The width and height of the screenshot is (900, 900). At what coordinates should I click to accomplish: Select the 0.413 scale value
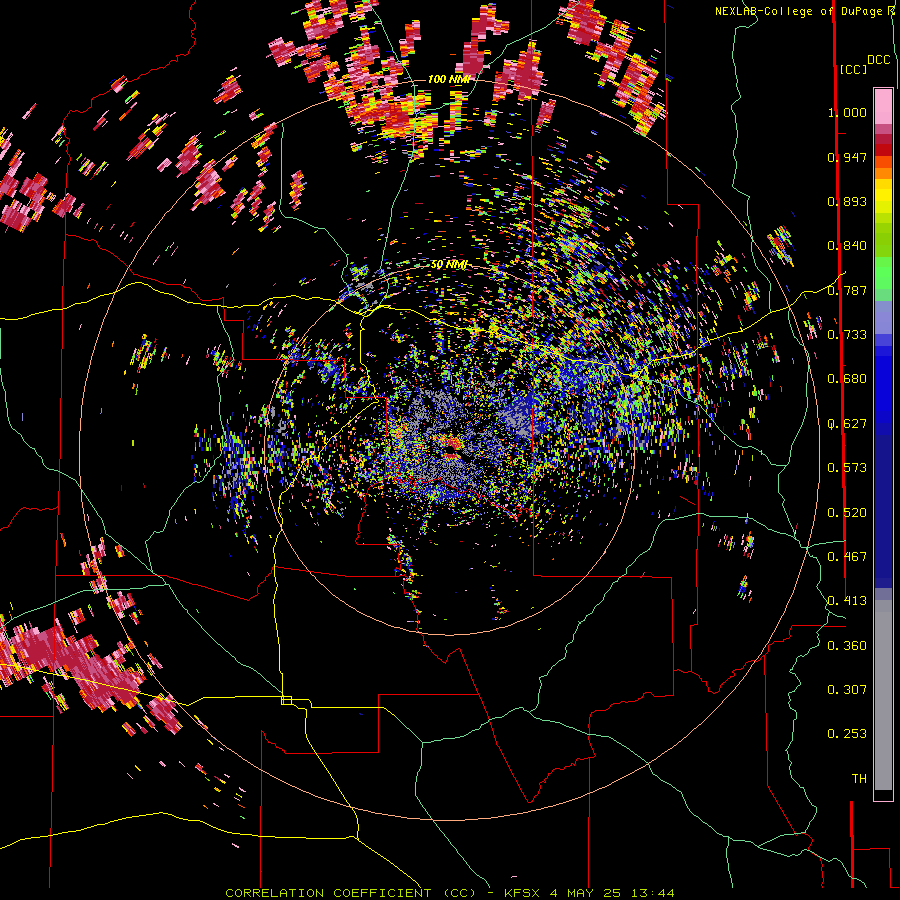[x=847, y=601]
